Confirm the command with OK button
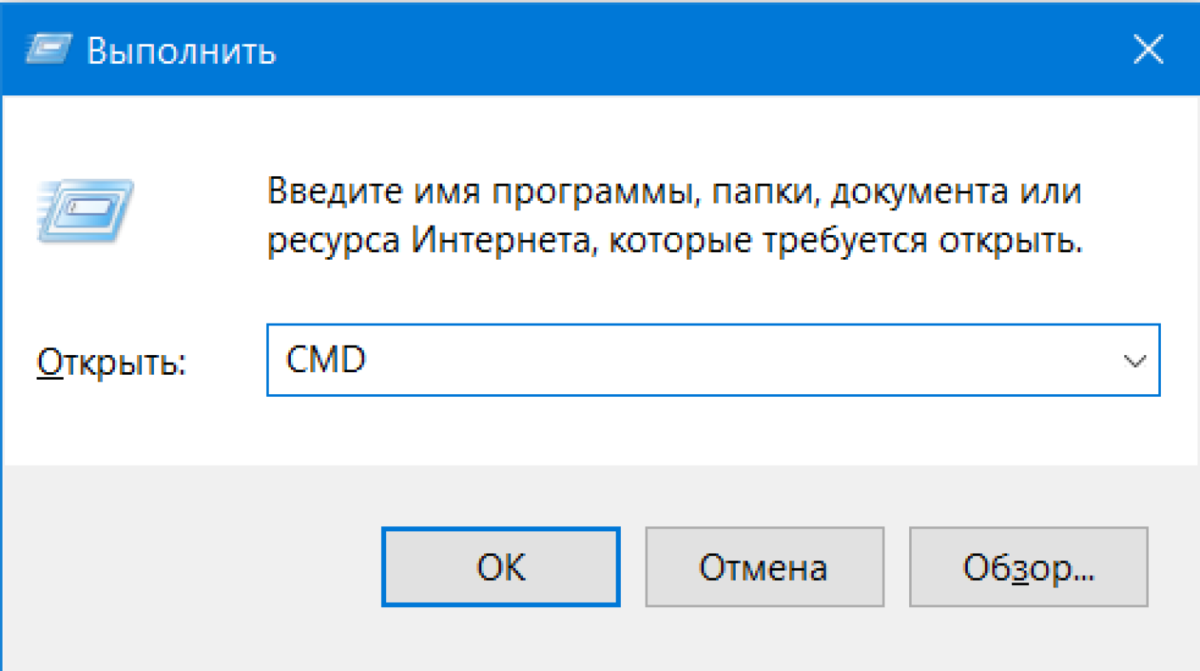 (x=501, y=568)
